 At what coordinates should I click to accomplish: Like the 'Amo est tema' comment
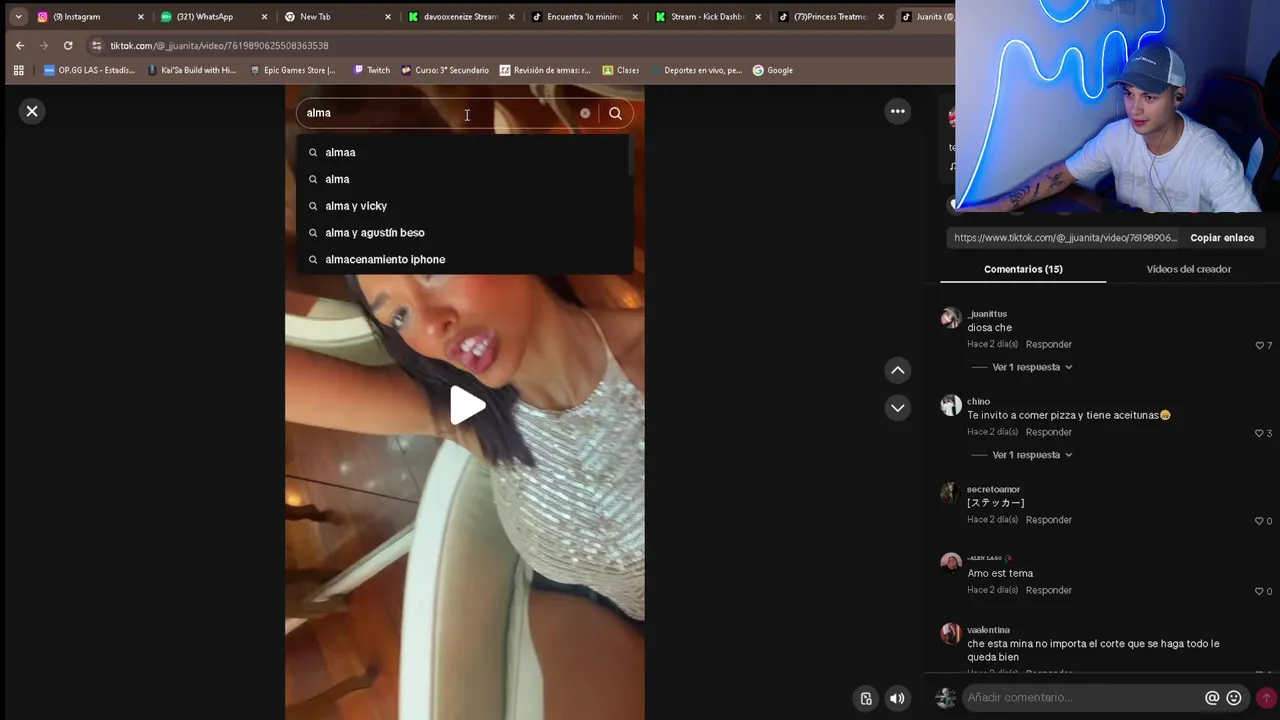[x=1260, y=591]
